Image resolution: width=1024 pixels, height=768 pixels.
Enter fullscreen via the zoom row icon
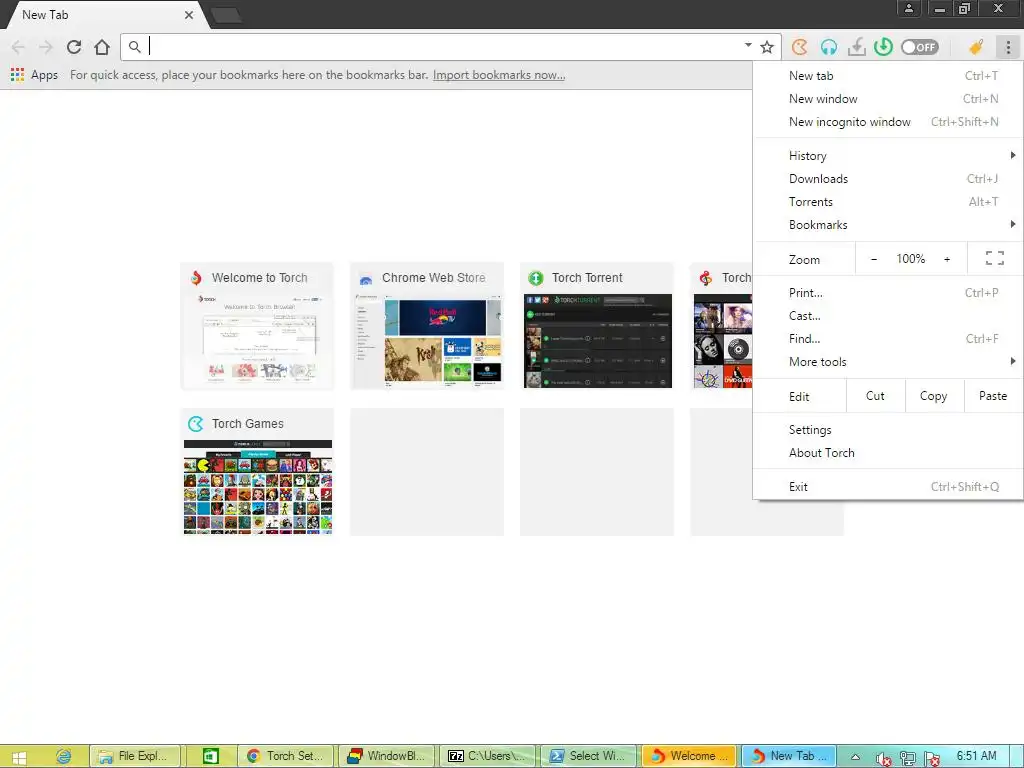(995, 259)
